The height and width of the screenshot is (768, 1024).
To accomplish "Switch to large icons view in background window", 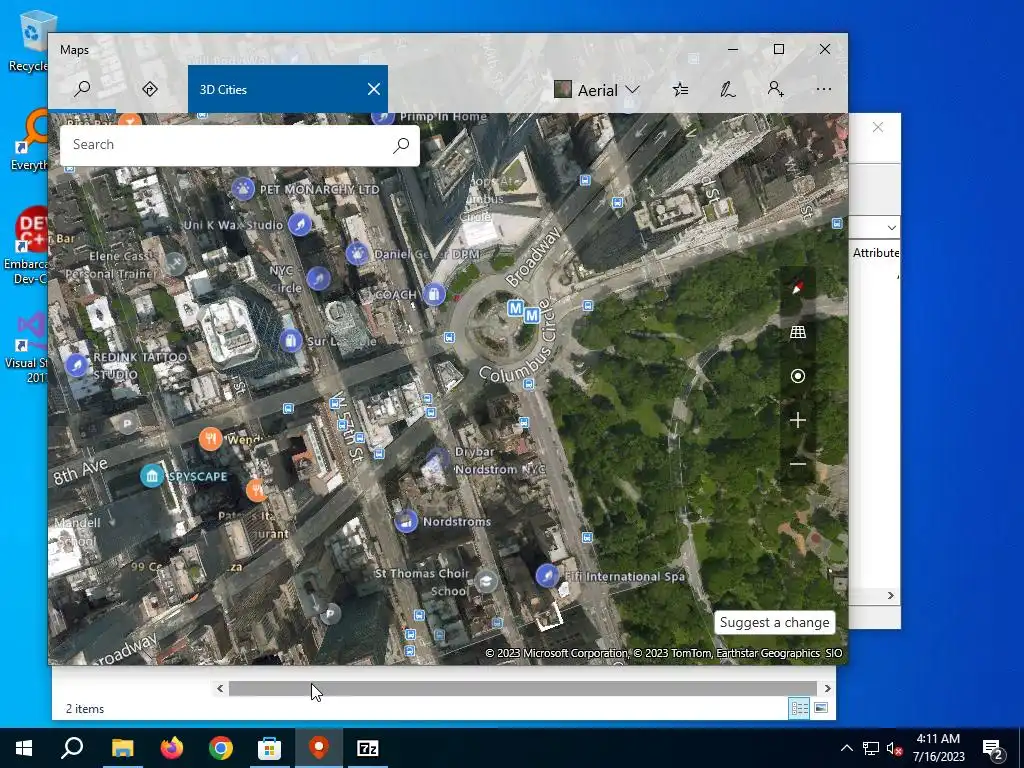I will click(821, 708).
